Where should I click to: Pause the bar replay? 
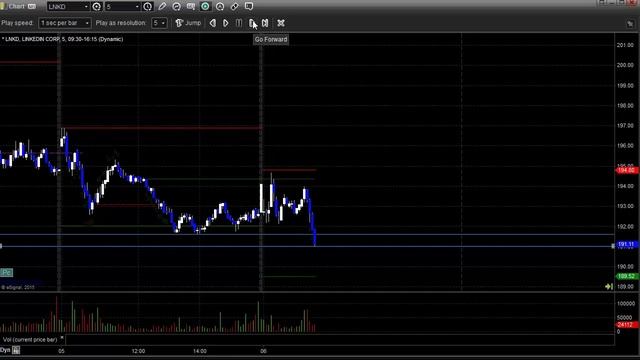pos(239,23)
